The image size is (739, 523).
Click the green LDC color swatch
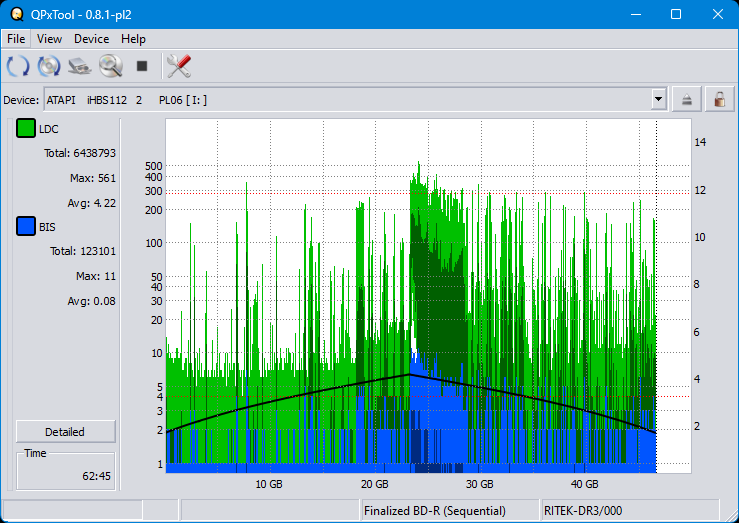pos(26,129)
